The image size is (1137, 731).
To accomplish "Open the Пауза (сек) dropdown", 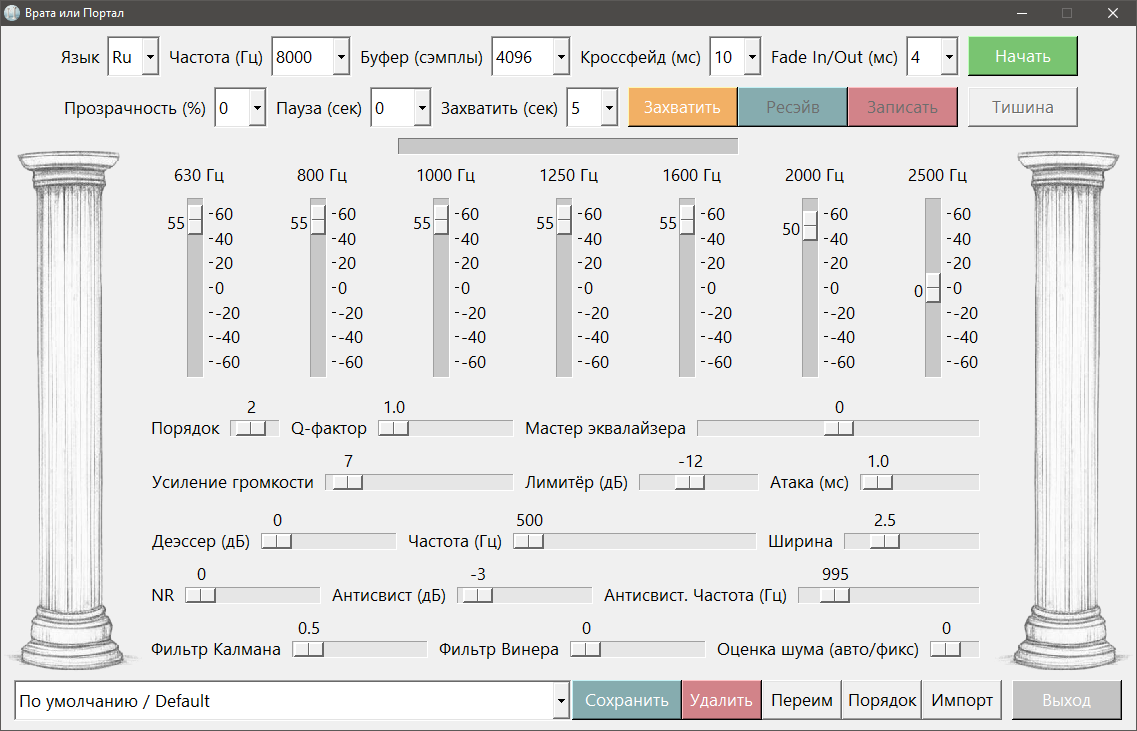I will [423, 108].
